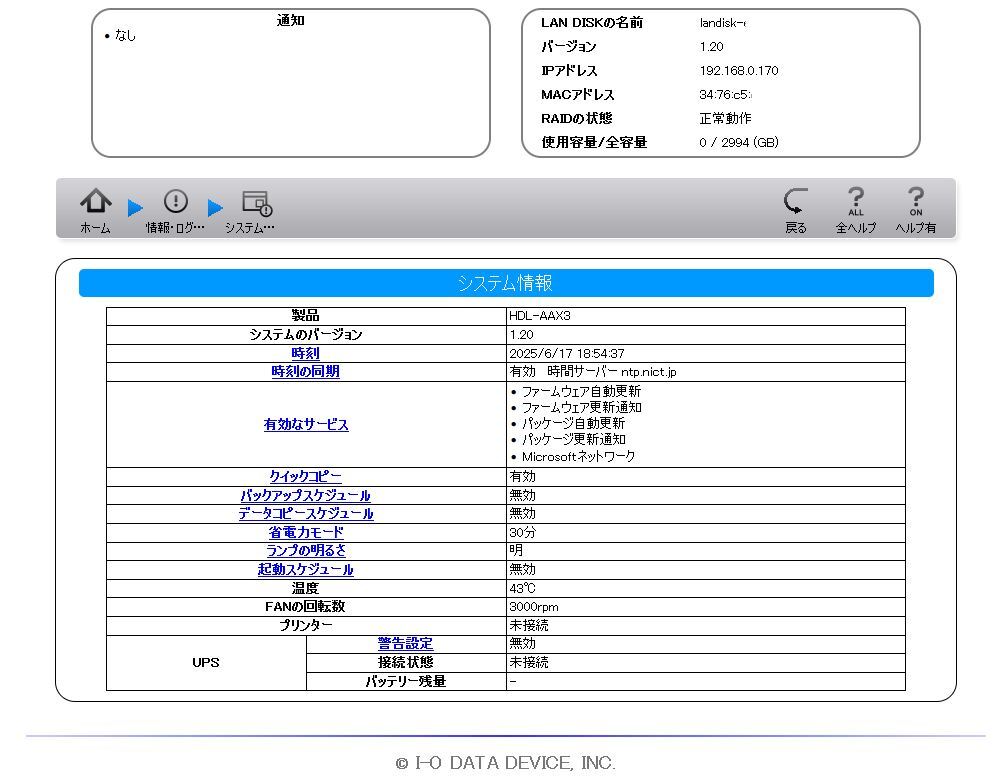The width and height of the screenshot is (996, 780).
Task: Click the IP address 192.168.0.170 text
Action: (739, 71)
